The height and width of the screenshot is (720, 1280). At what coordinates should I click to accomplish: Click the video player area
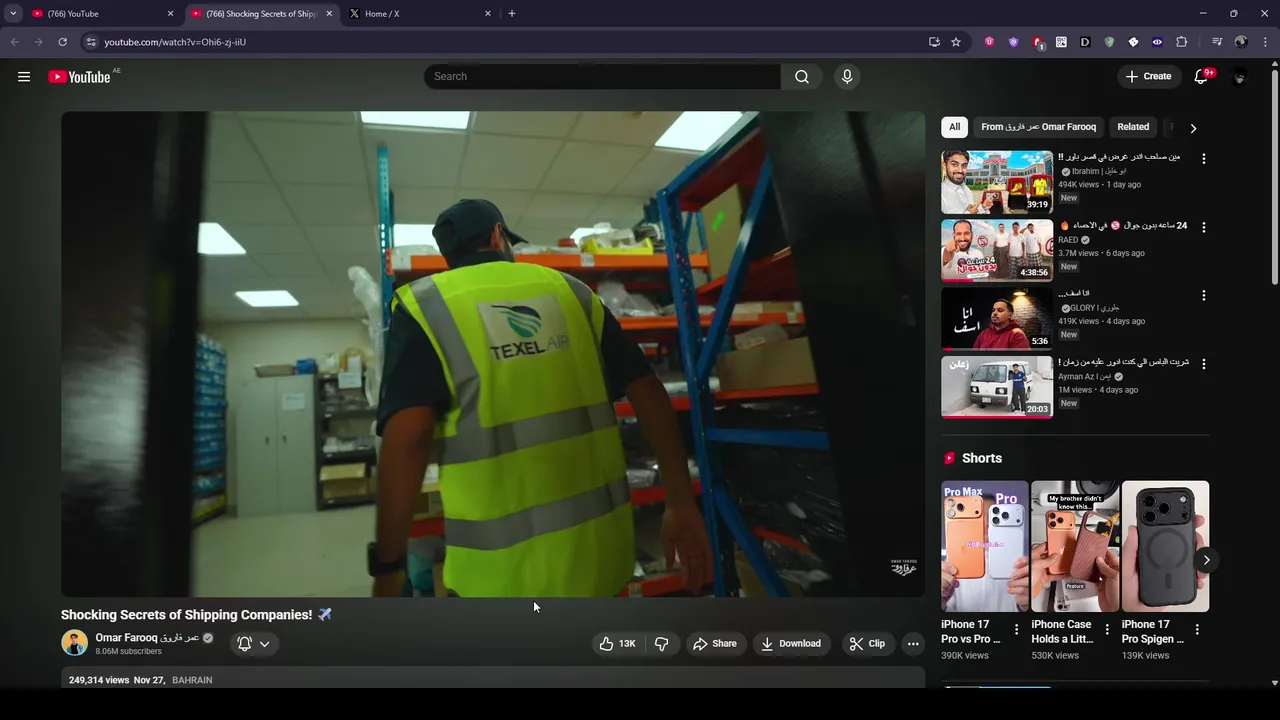pyautogui.click(x=493, y=354)
